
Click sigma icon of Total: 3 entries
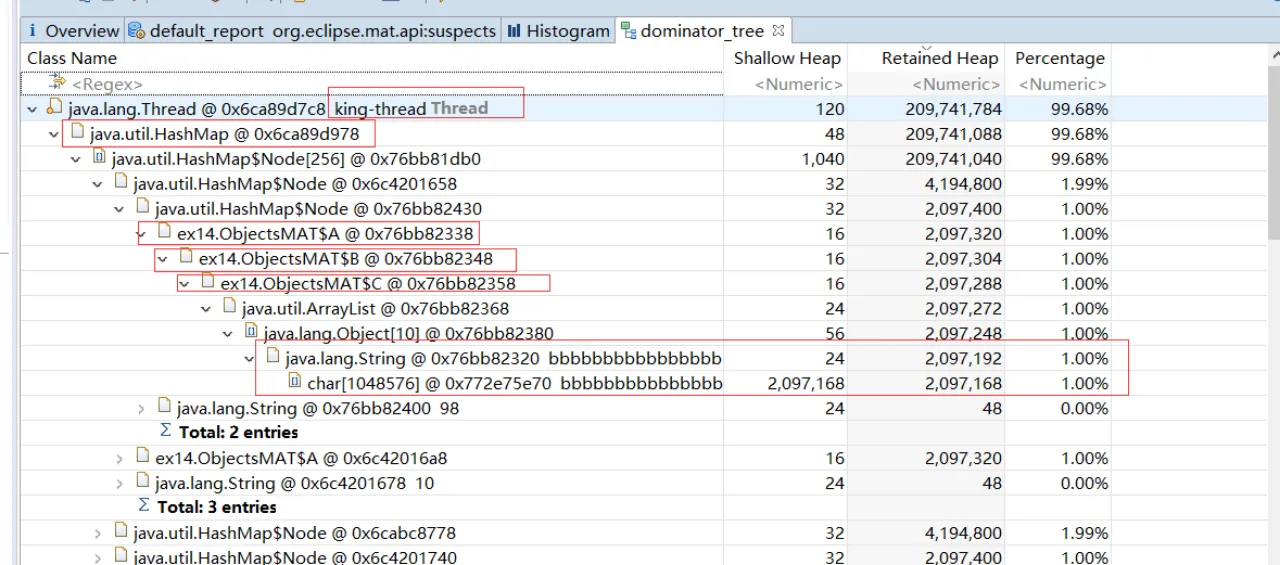pyautogui.click(x=144, y=507)
